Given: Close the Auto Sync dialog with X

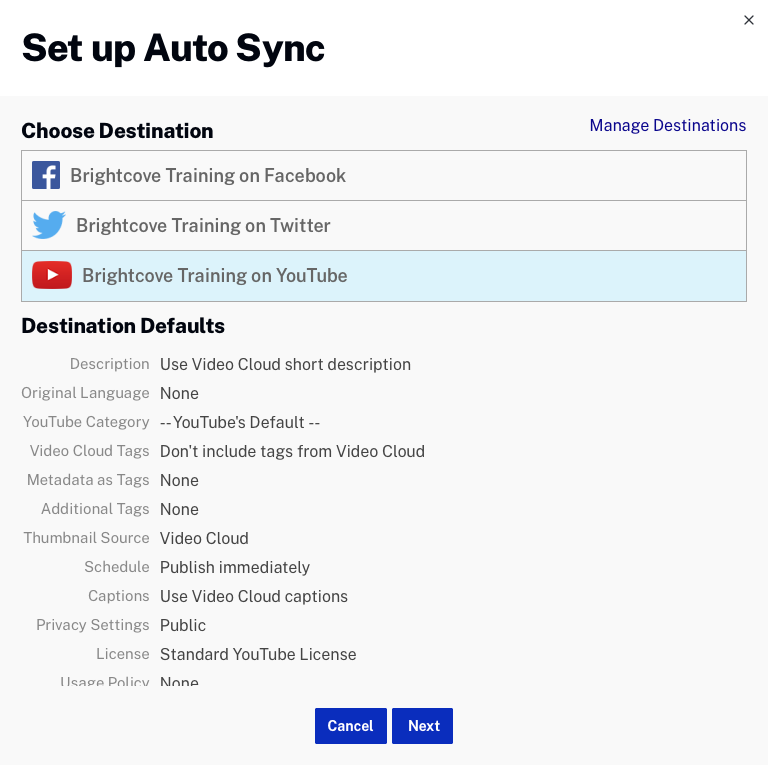Looking at the screenshot, I should click(x=748, y=20).
